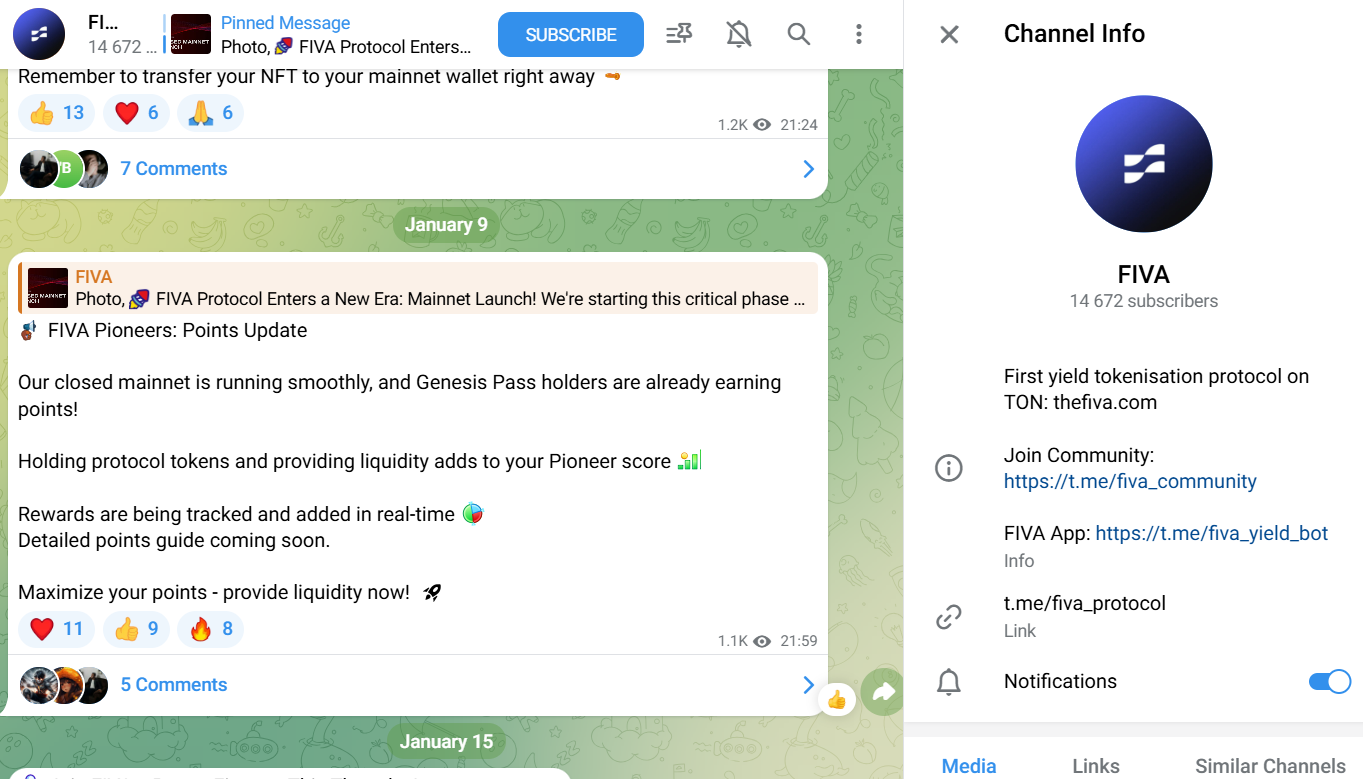
Task: Open the https://t.me/fiva_yield_bot link
Action: click(x=1212, y=533)
